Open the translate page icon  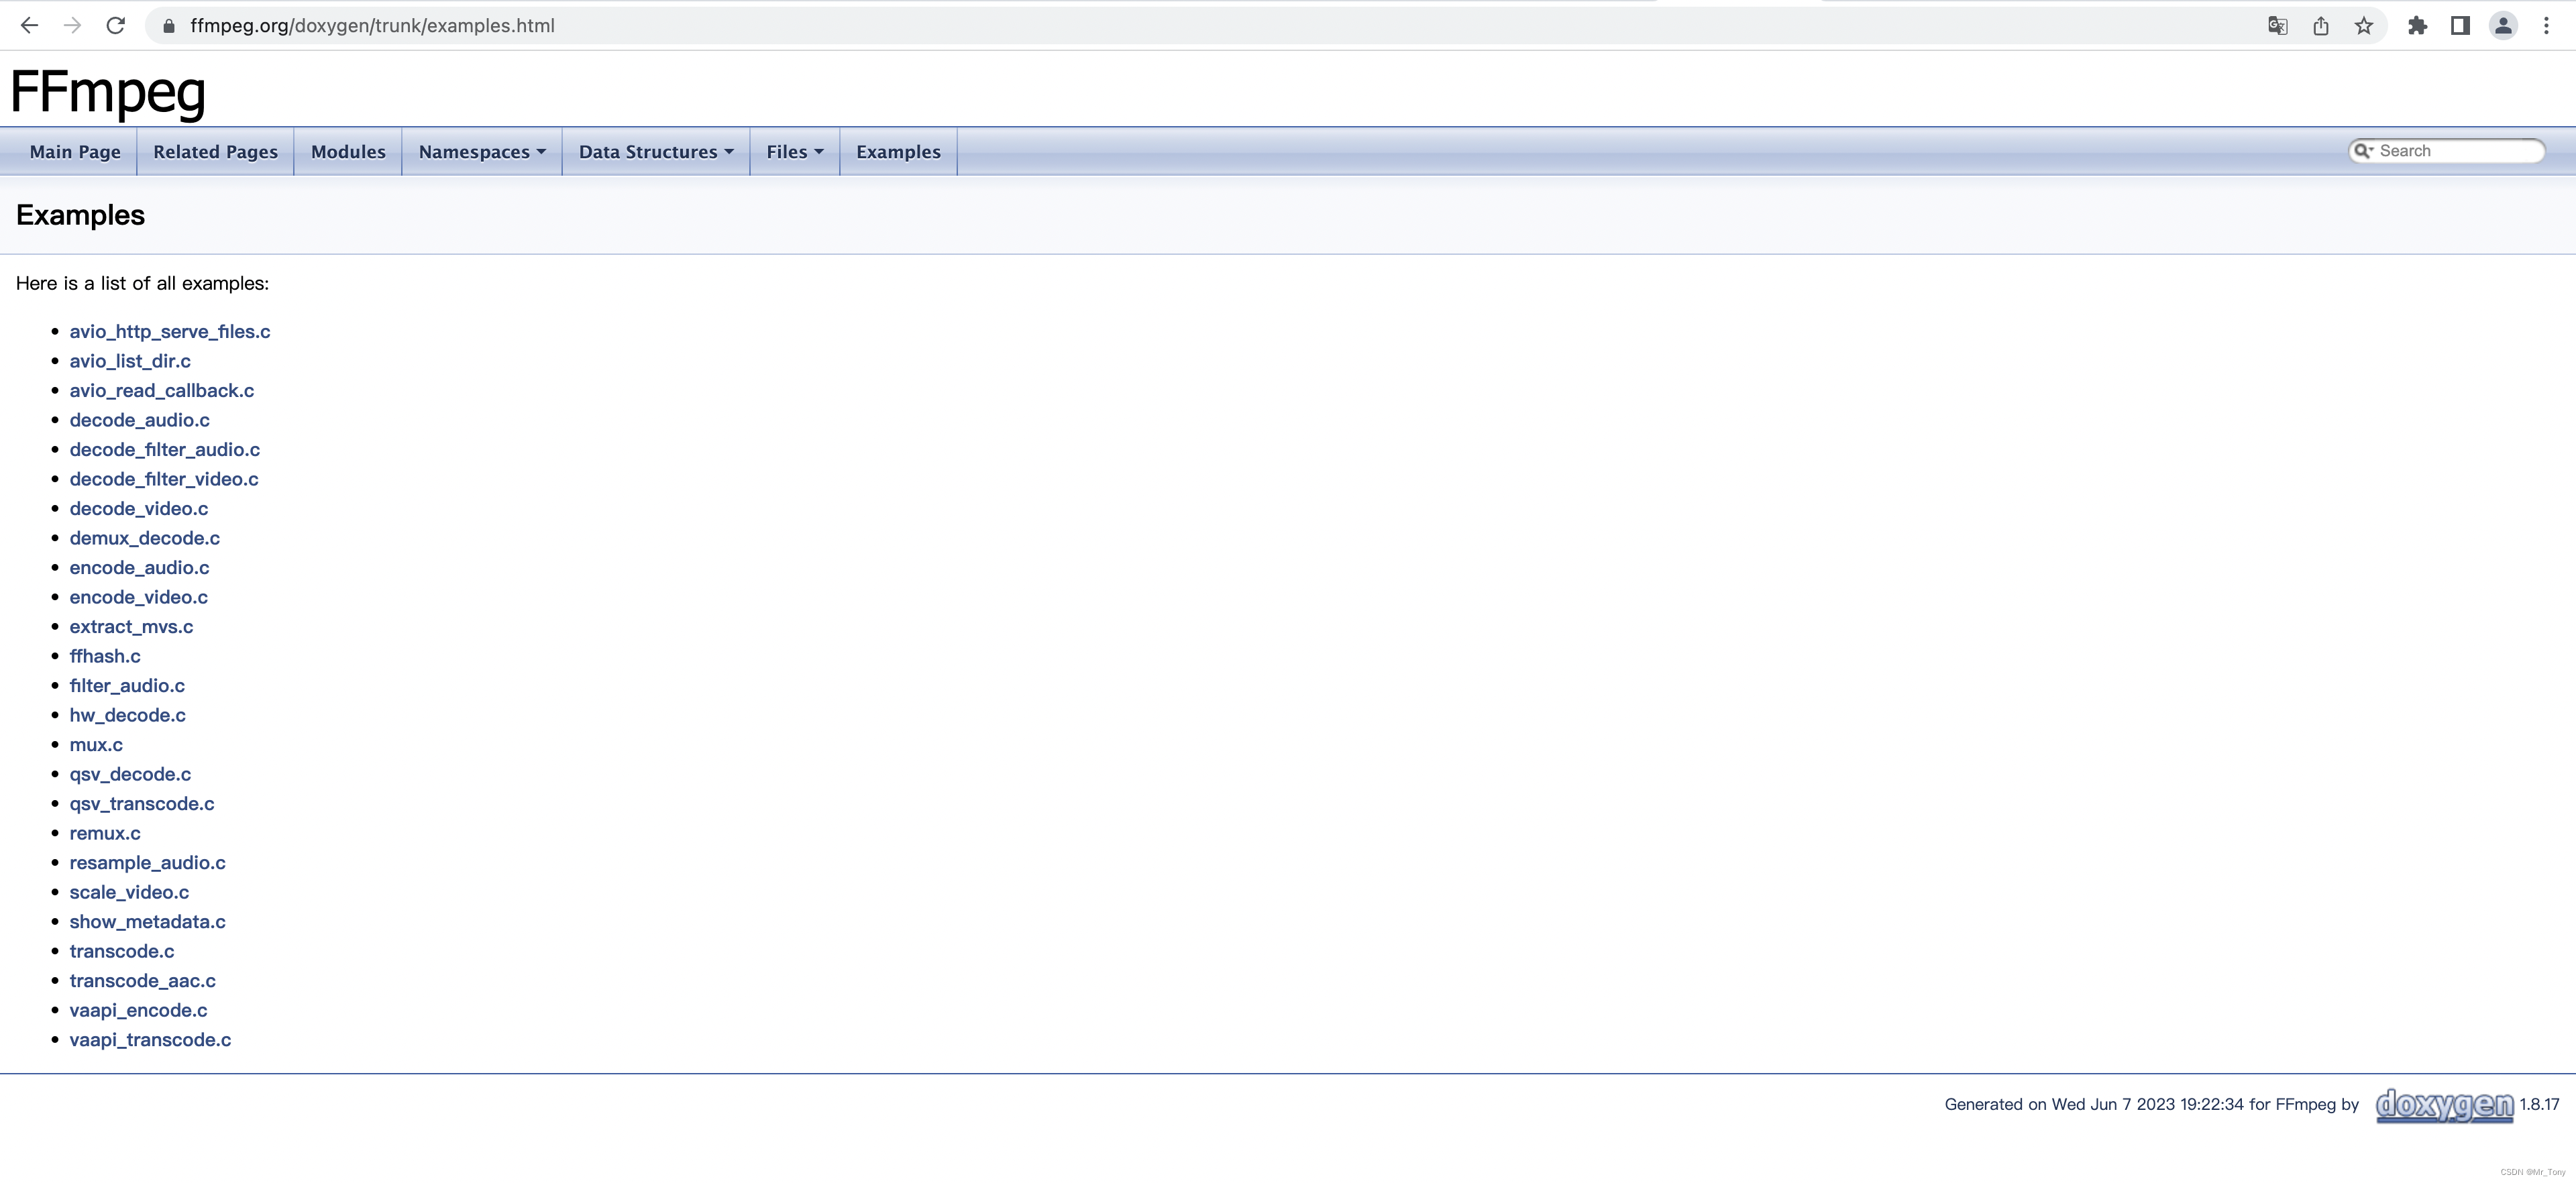tap(2277, 26)
